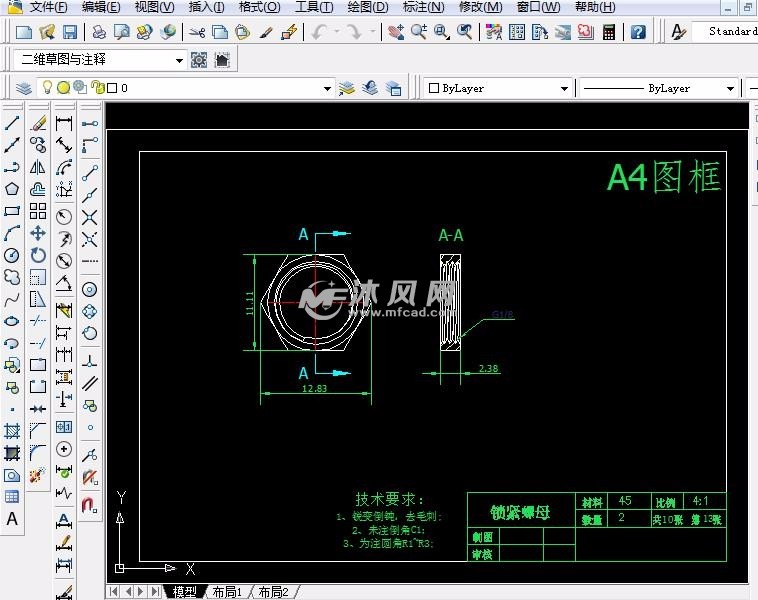Start the Linear dimension tool
Image resolution: width=758 pixels, height=600 pixels.
(64, 124)
